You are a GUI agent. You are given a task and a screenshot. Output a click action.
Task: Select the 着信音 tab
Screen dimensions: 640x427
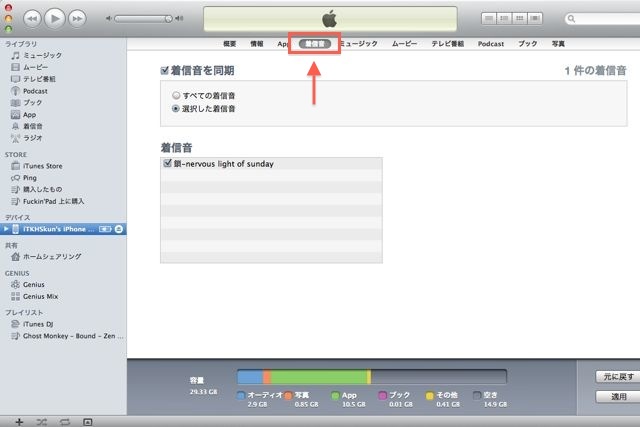point(315,44)
